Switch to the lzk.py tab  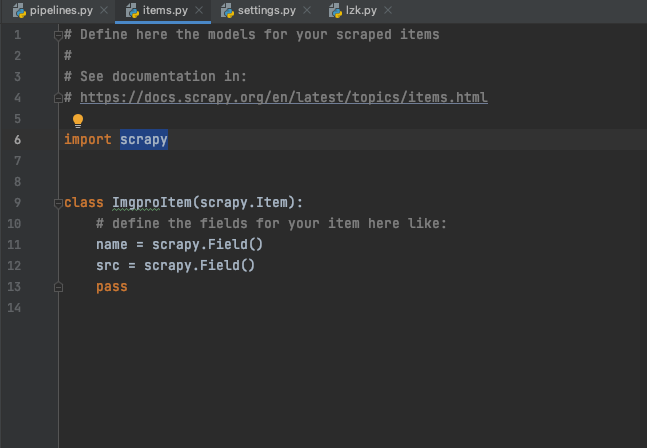click(361, 10)
